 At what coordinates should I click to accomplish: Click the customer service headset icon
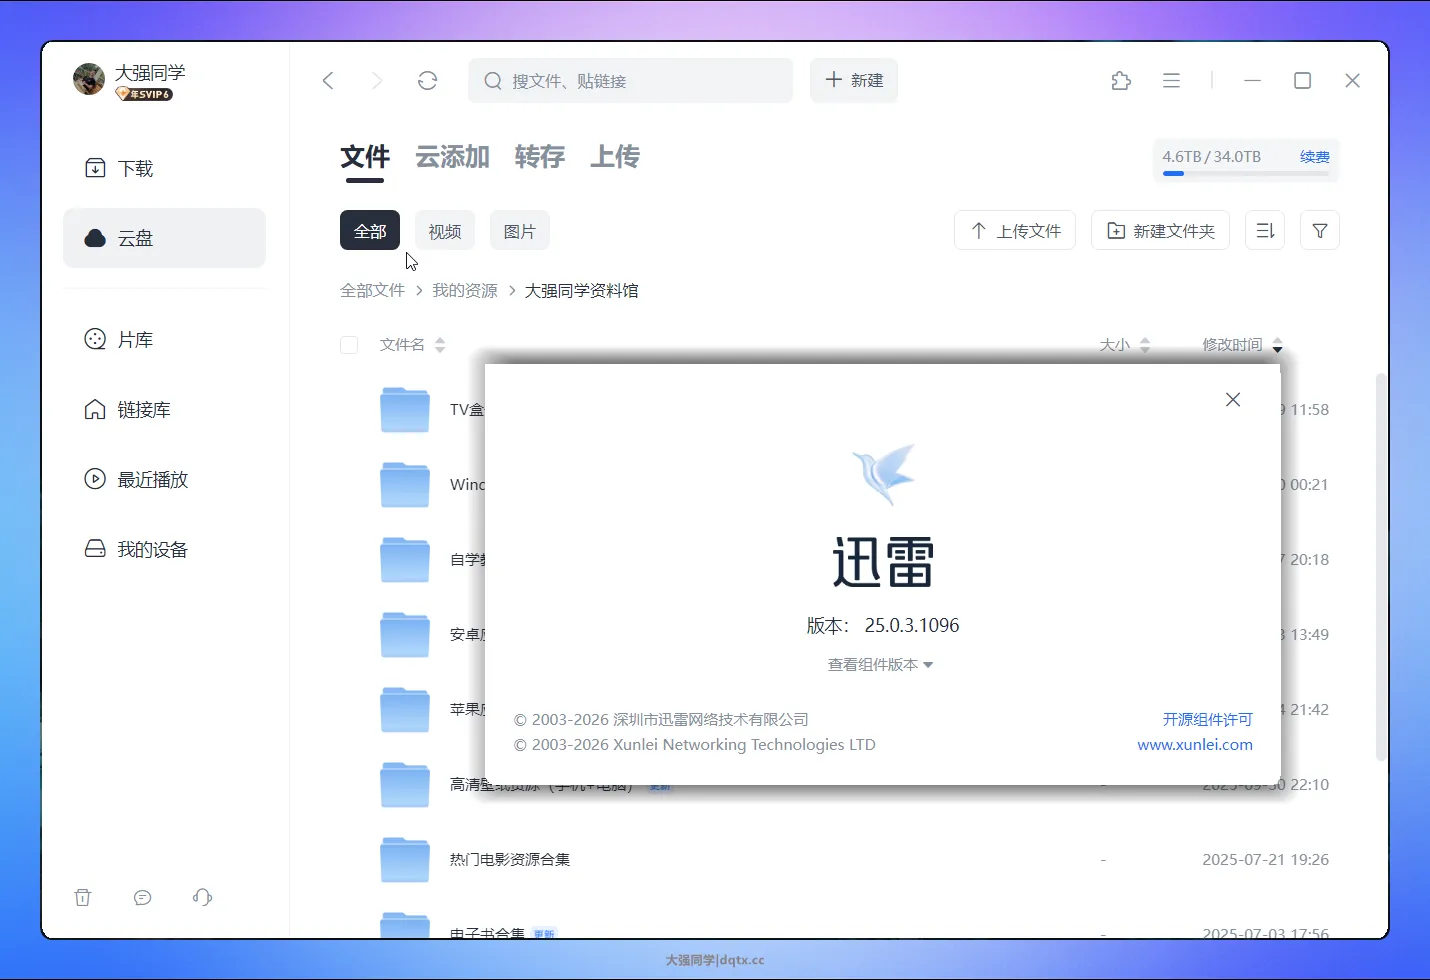[203, 897]
